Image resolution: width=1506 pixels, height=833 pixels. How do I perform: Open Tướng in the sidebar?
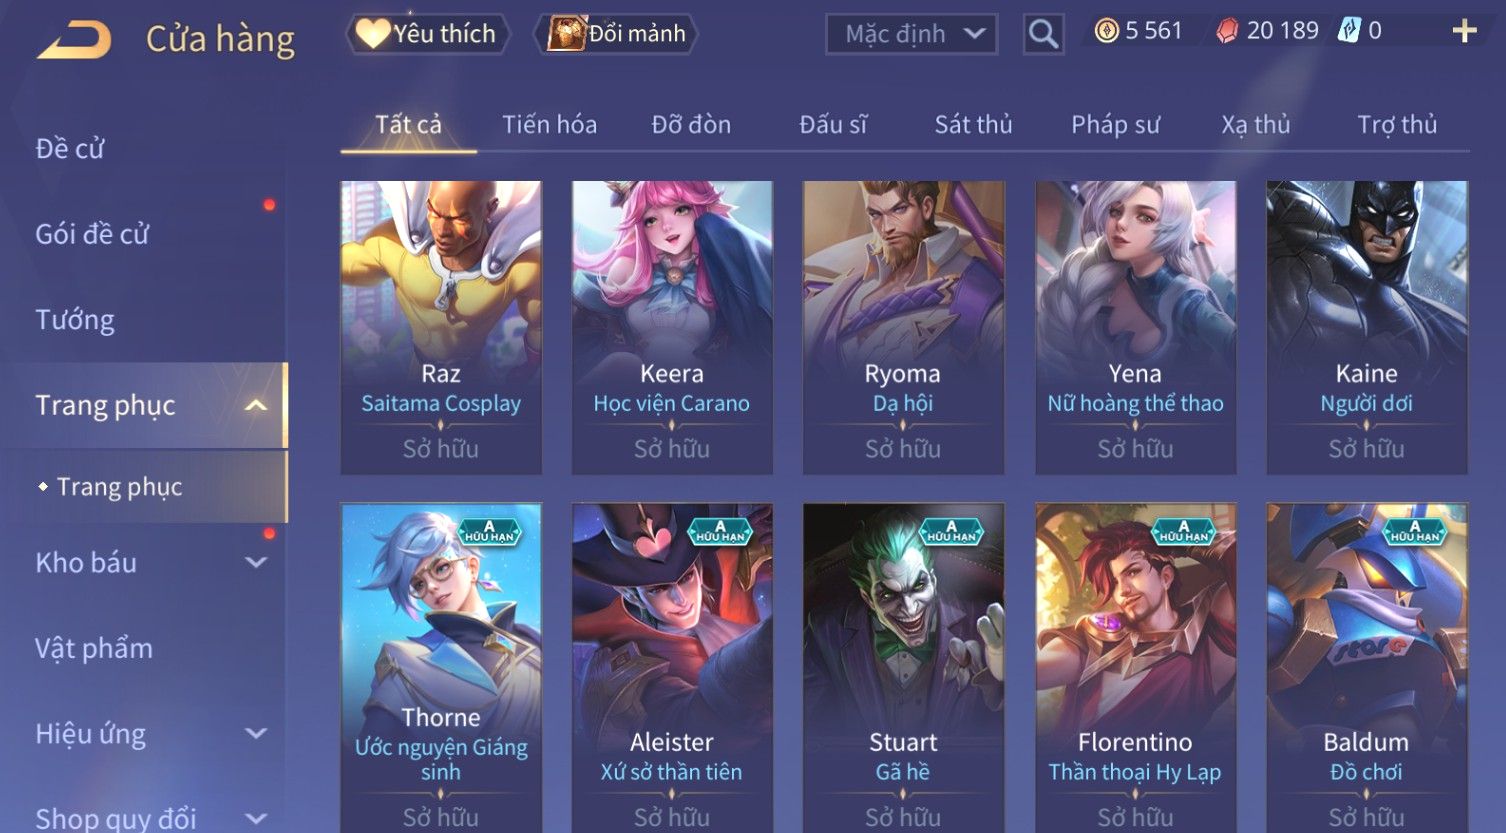pyautogui.click(x=75, y=320)
